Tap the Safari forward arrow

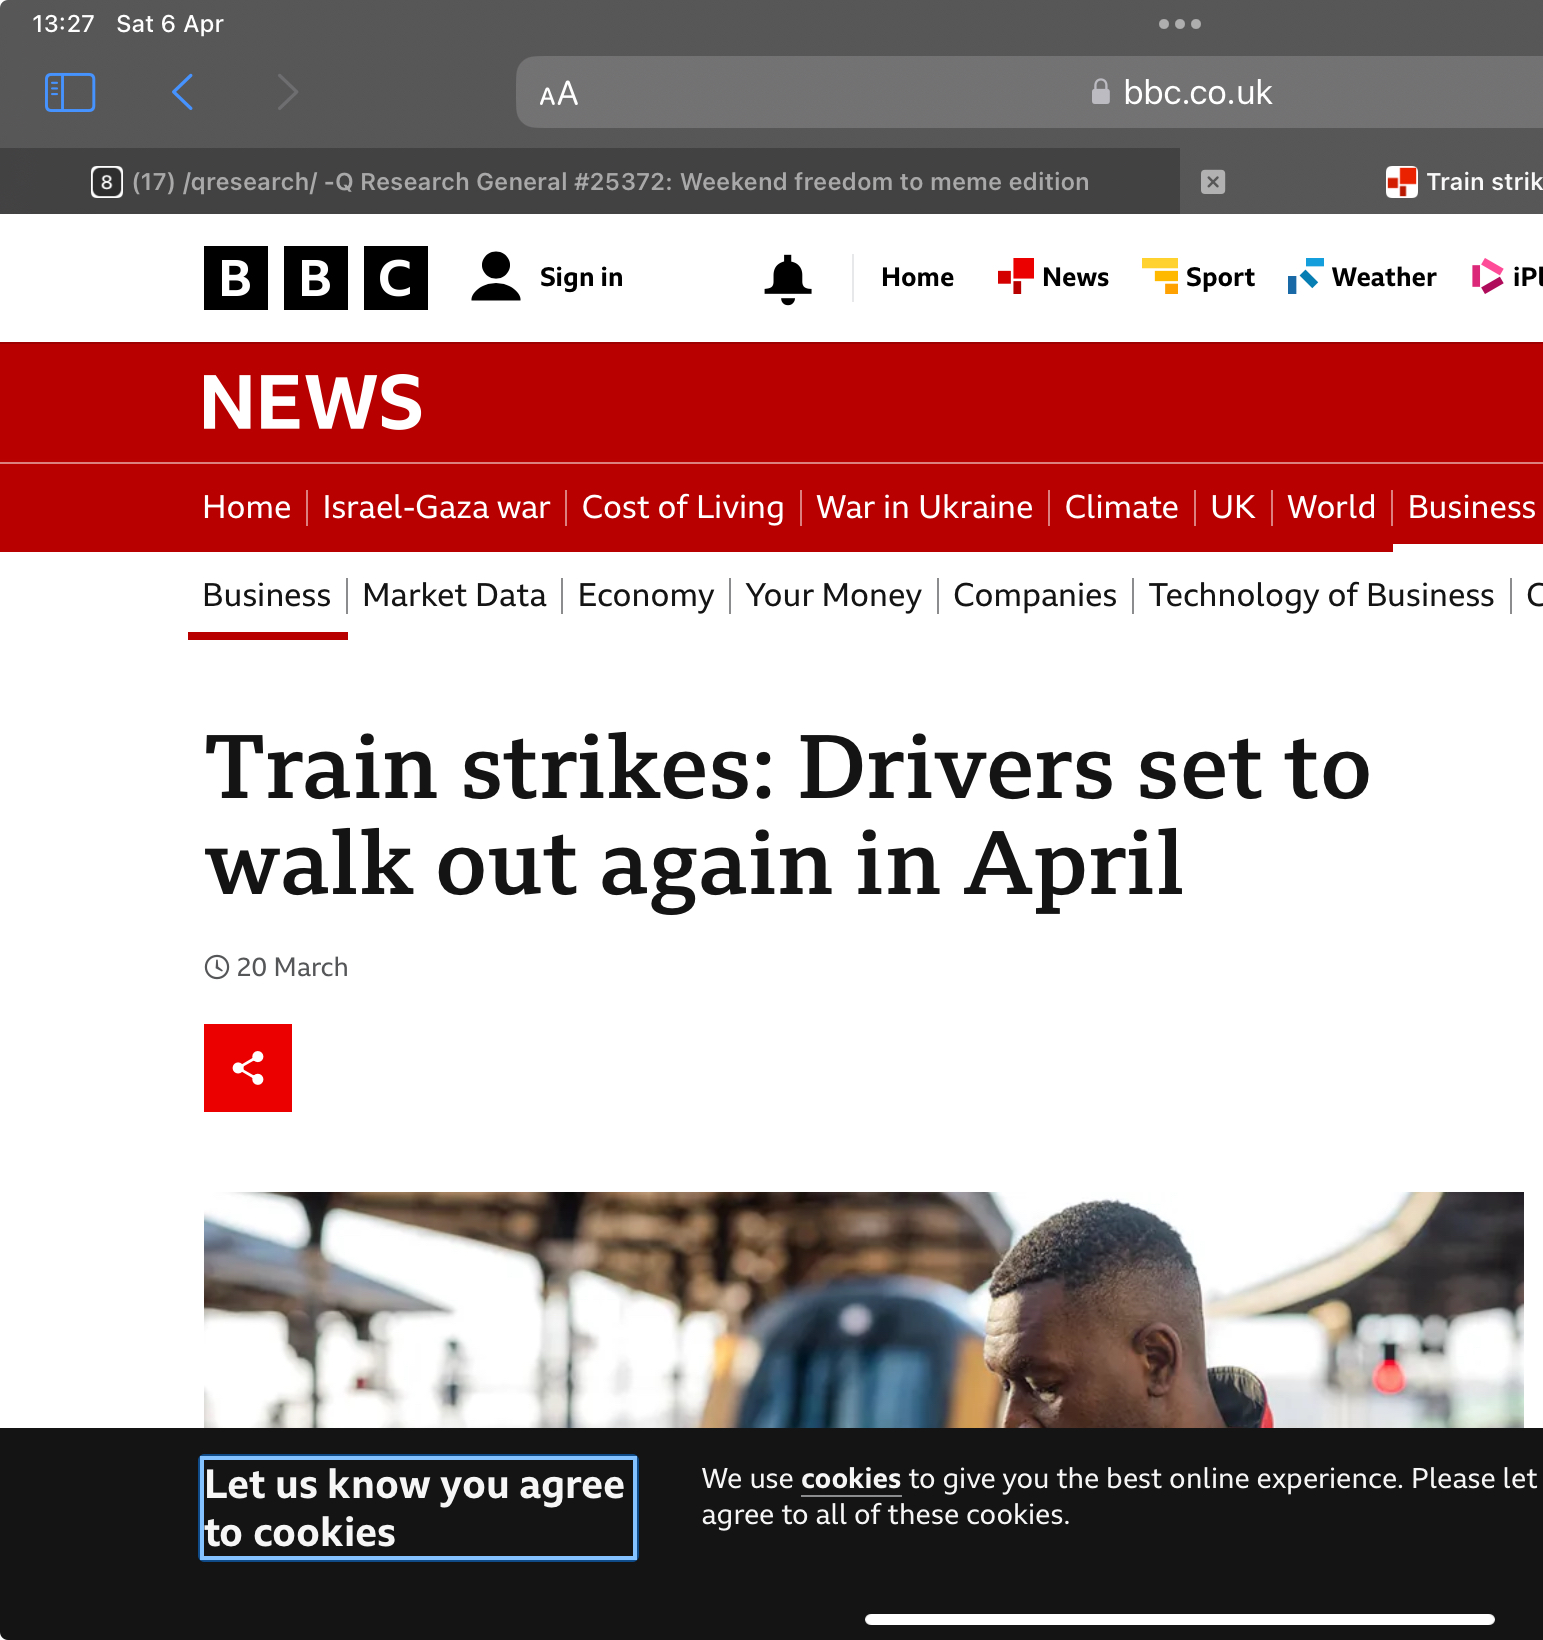coord(288,92)
